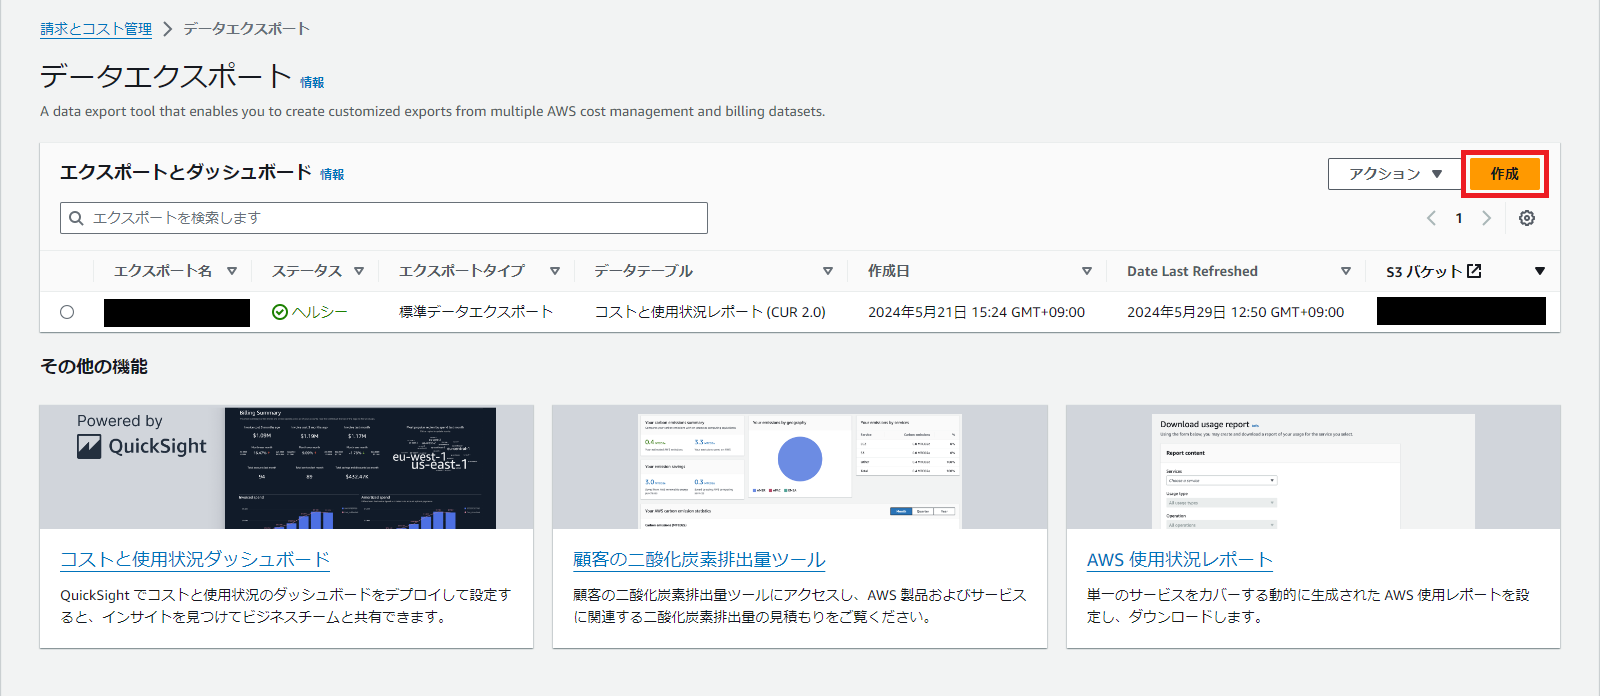Screen dimensions: 1600x696
Task: Sort by エクスポートタイプ column arrow
Action: pos(555,271)
